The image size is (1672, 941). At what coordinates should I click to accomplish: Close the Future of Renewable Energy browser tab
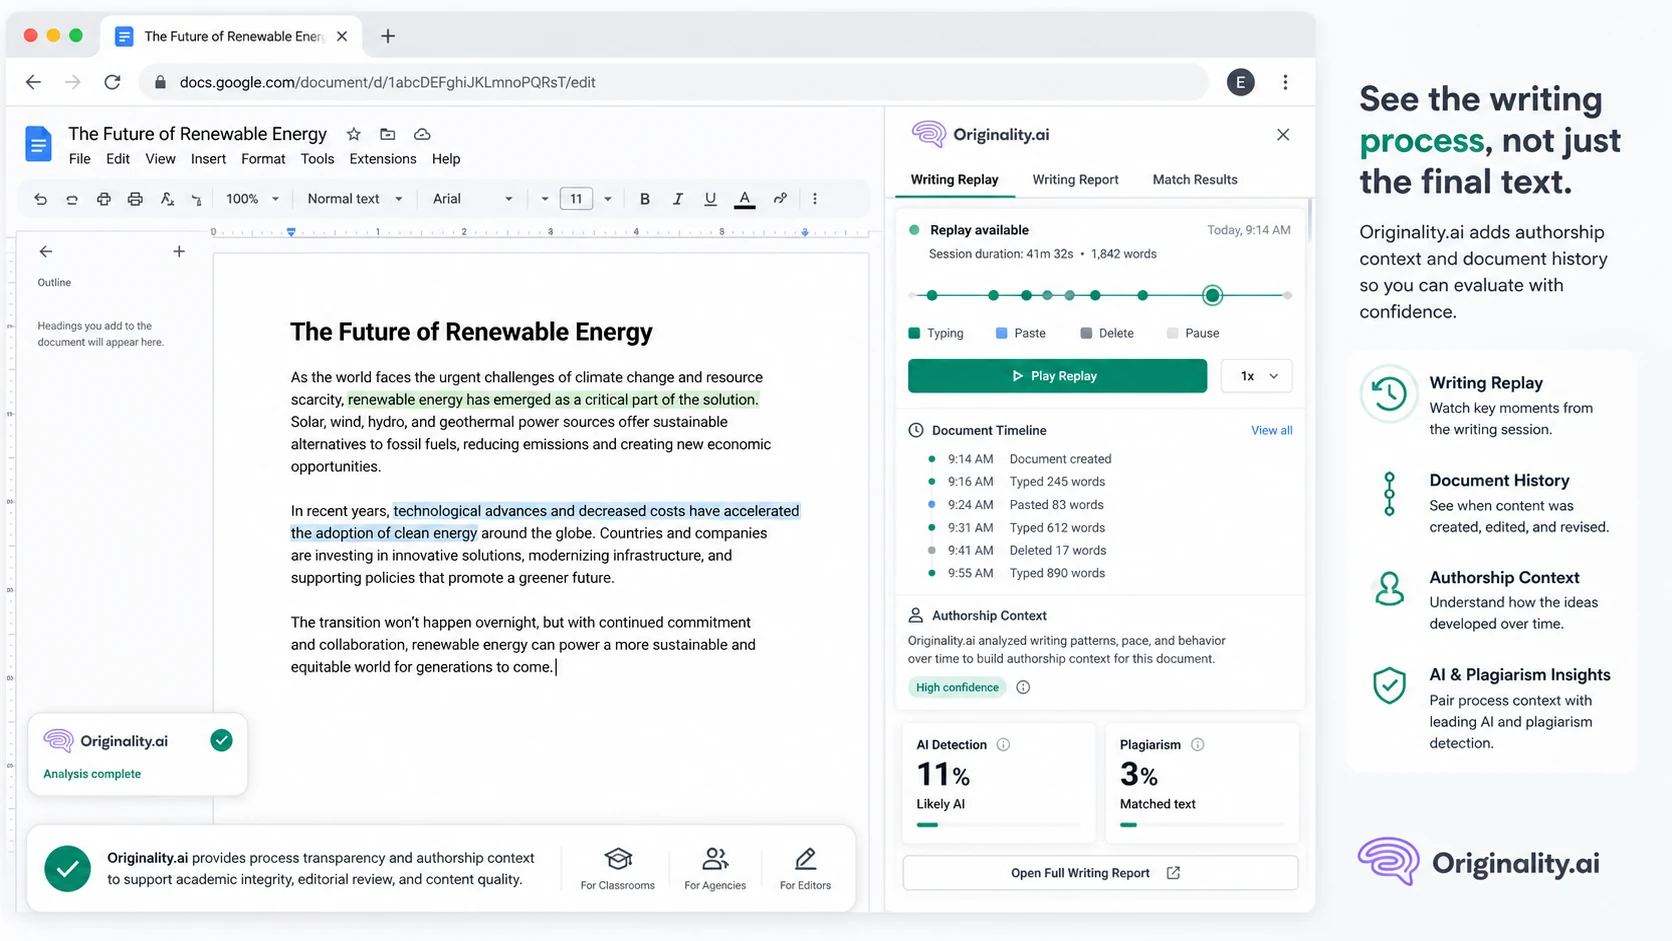click(x=342, y=36)
